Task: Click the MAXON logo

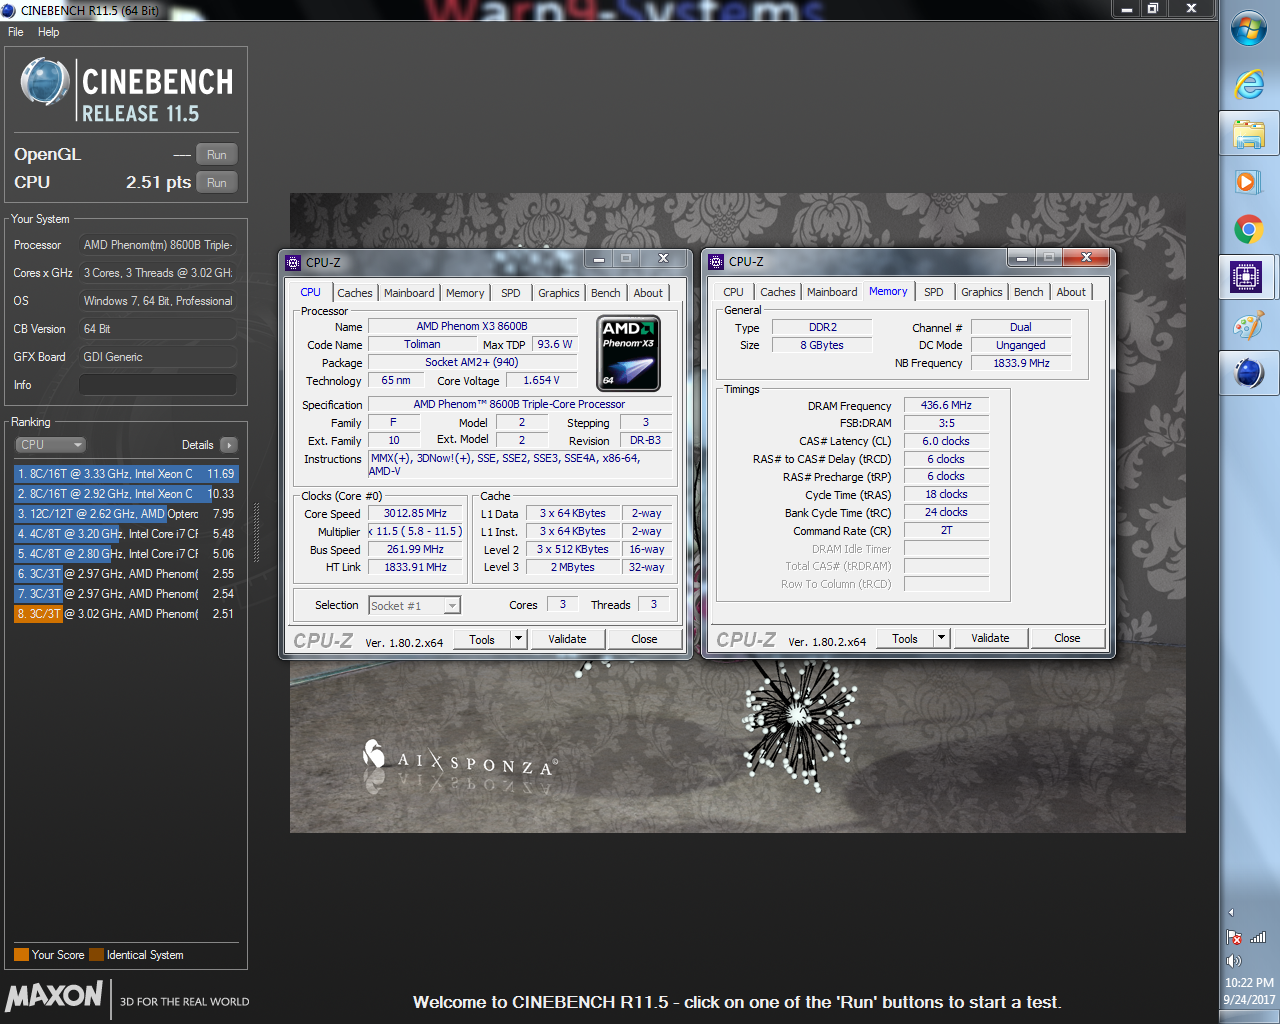Action: pyautogui.click(x=55, y=996)
